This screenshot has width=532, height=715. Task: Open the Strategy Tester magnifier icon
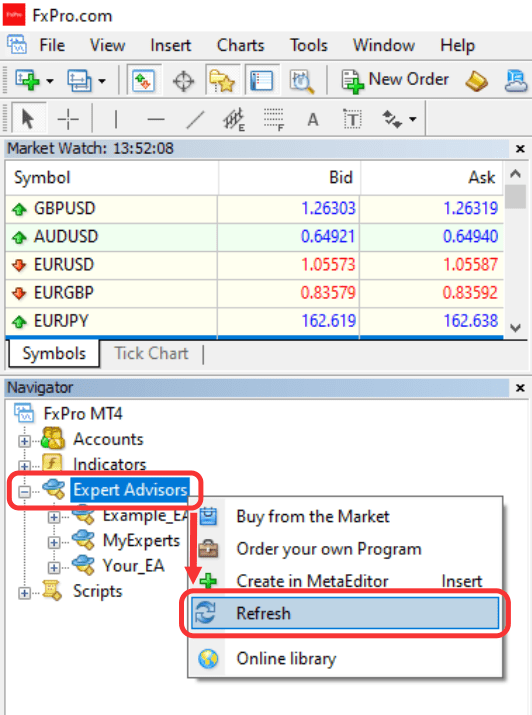tap(301, 81)
